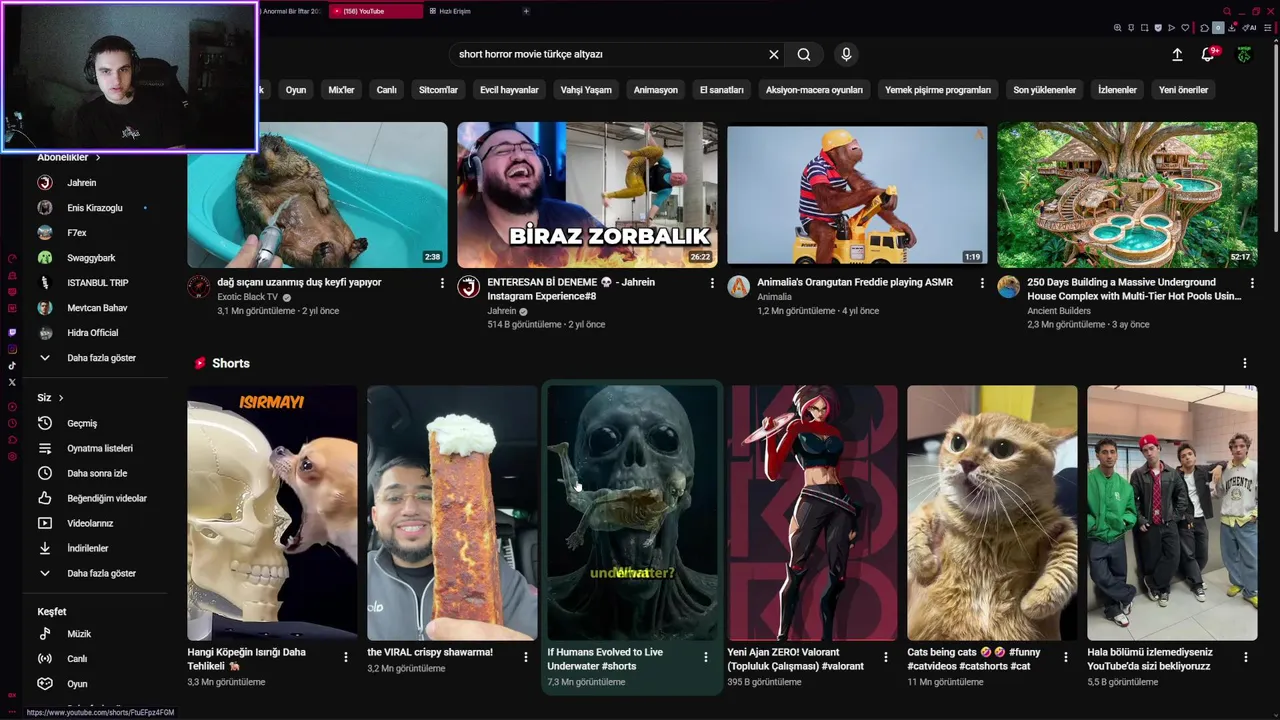Play the orangutan on truck thumbnail

pyautogui.click(x=857, y=195)
